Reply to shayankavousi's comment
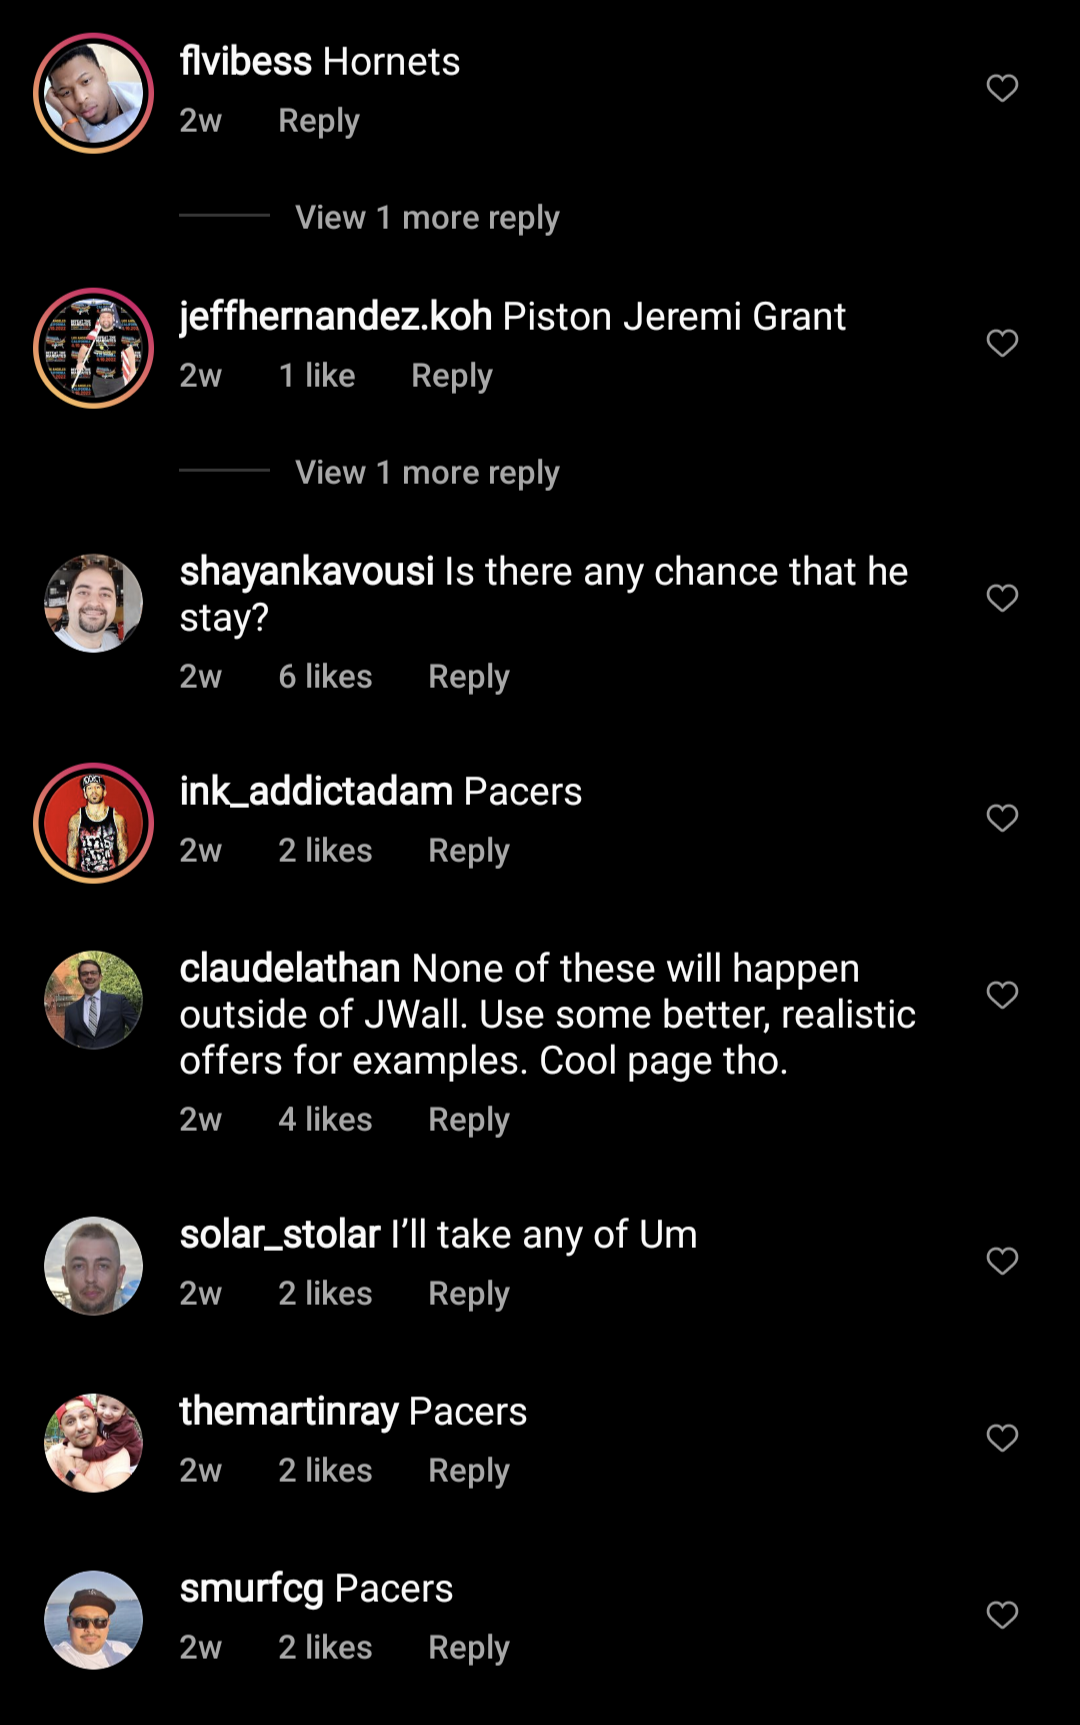Screen dimensions: 1080x1725 (468, 677)
